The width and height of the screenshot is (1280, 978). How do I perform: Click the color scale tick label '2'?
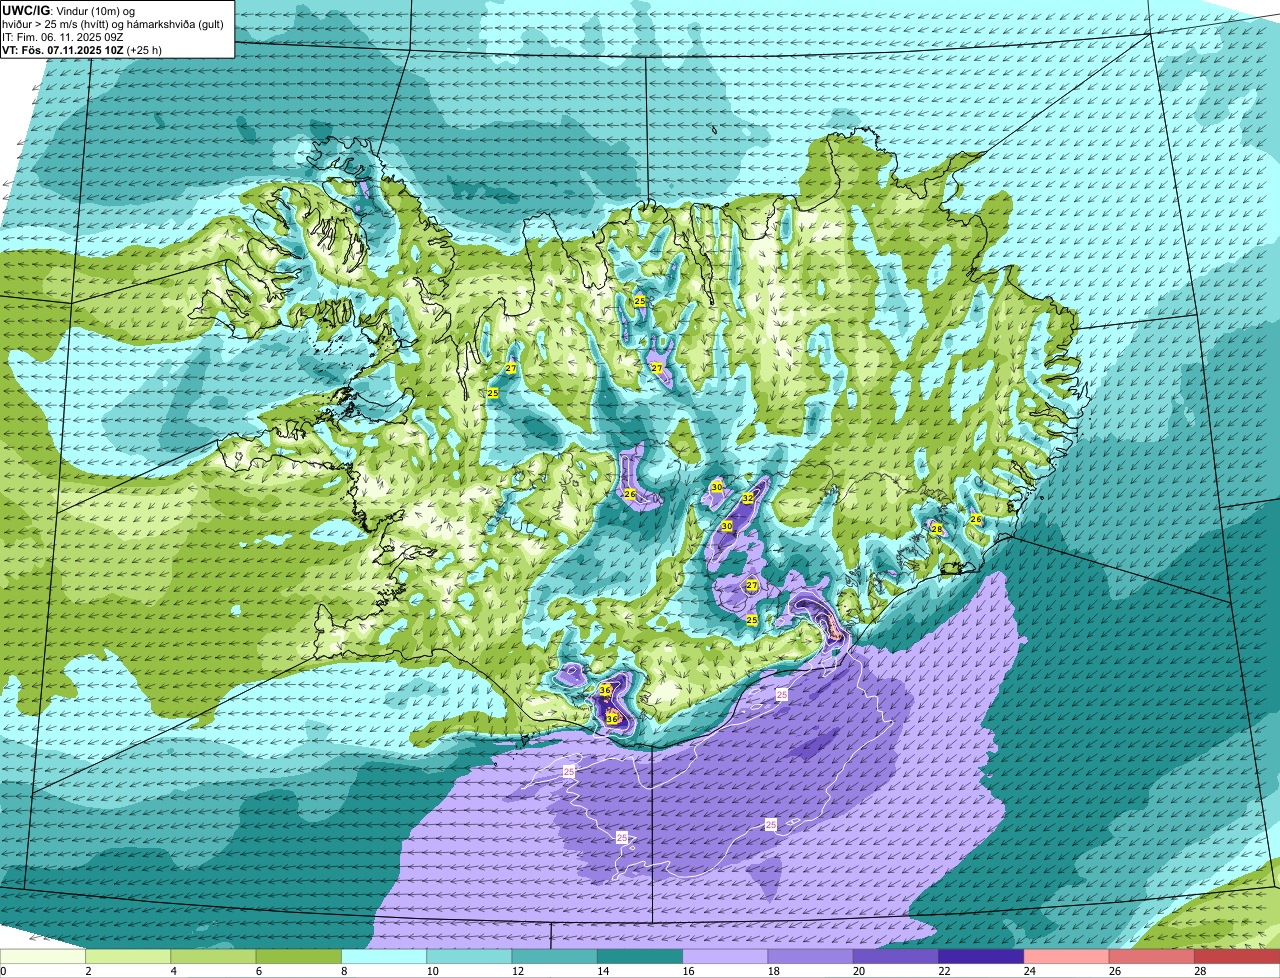[88, 971]
